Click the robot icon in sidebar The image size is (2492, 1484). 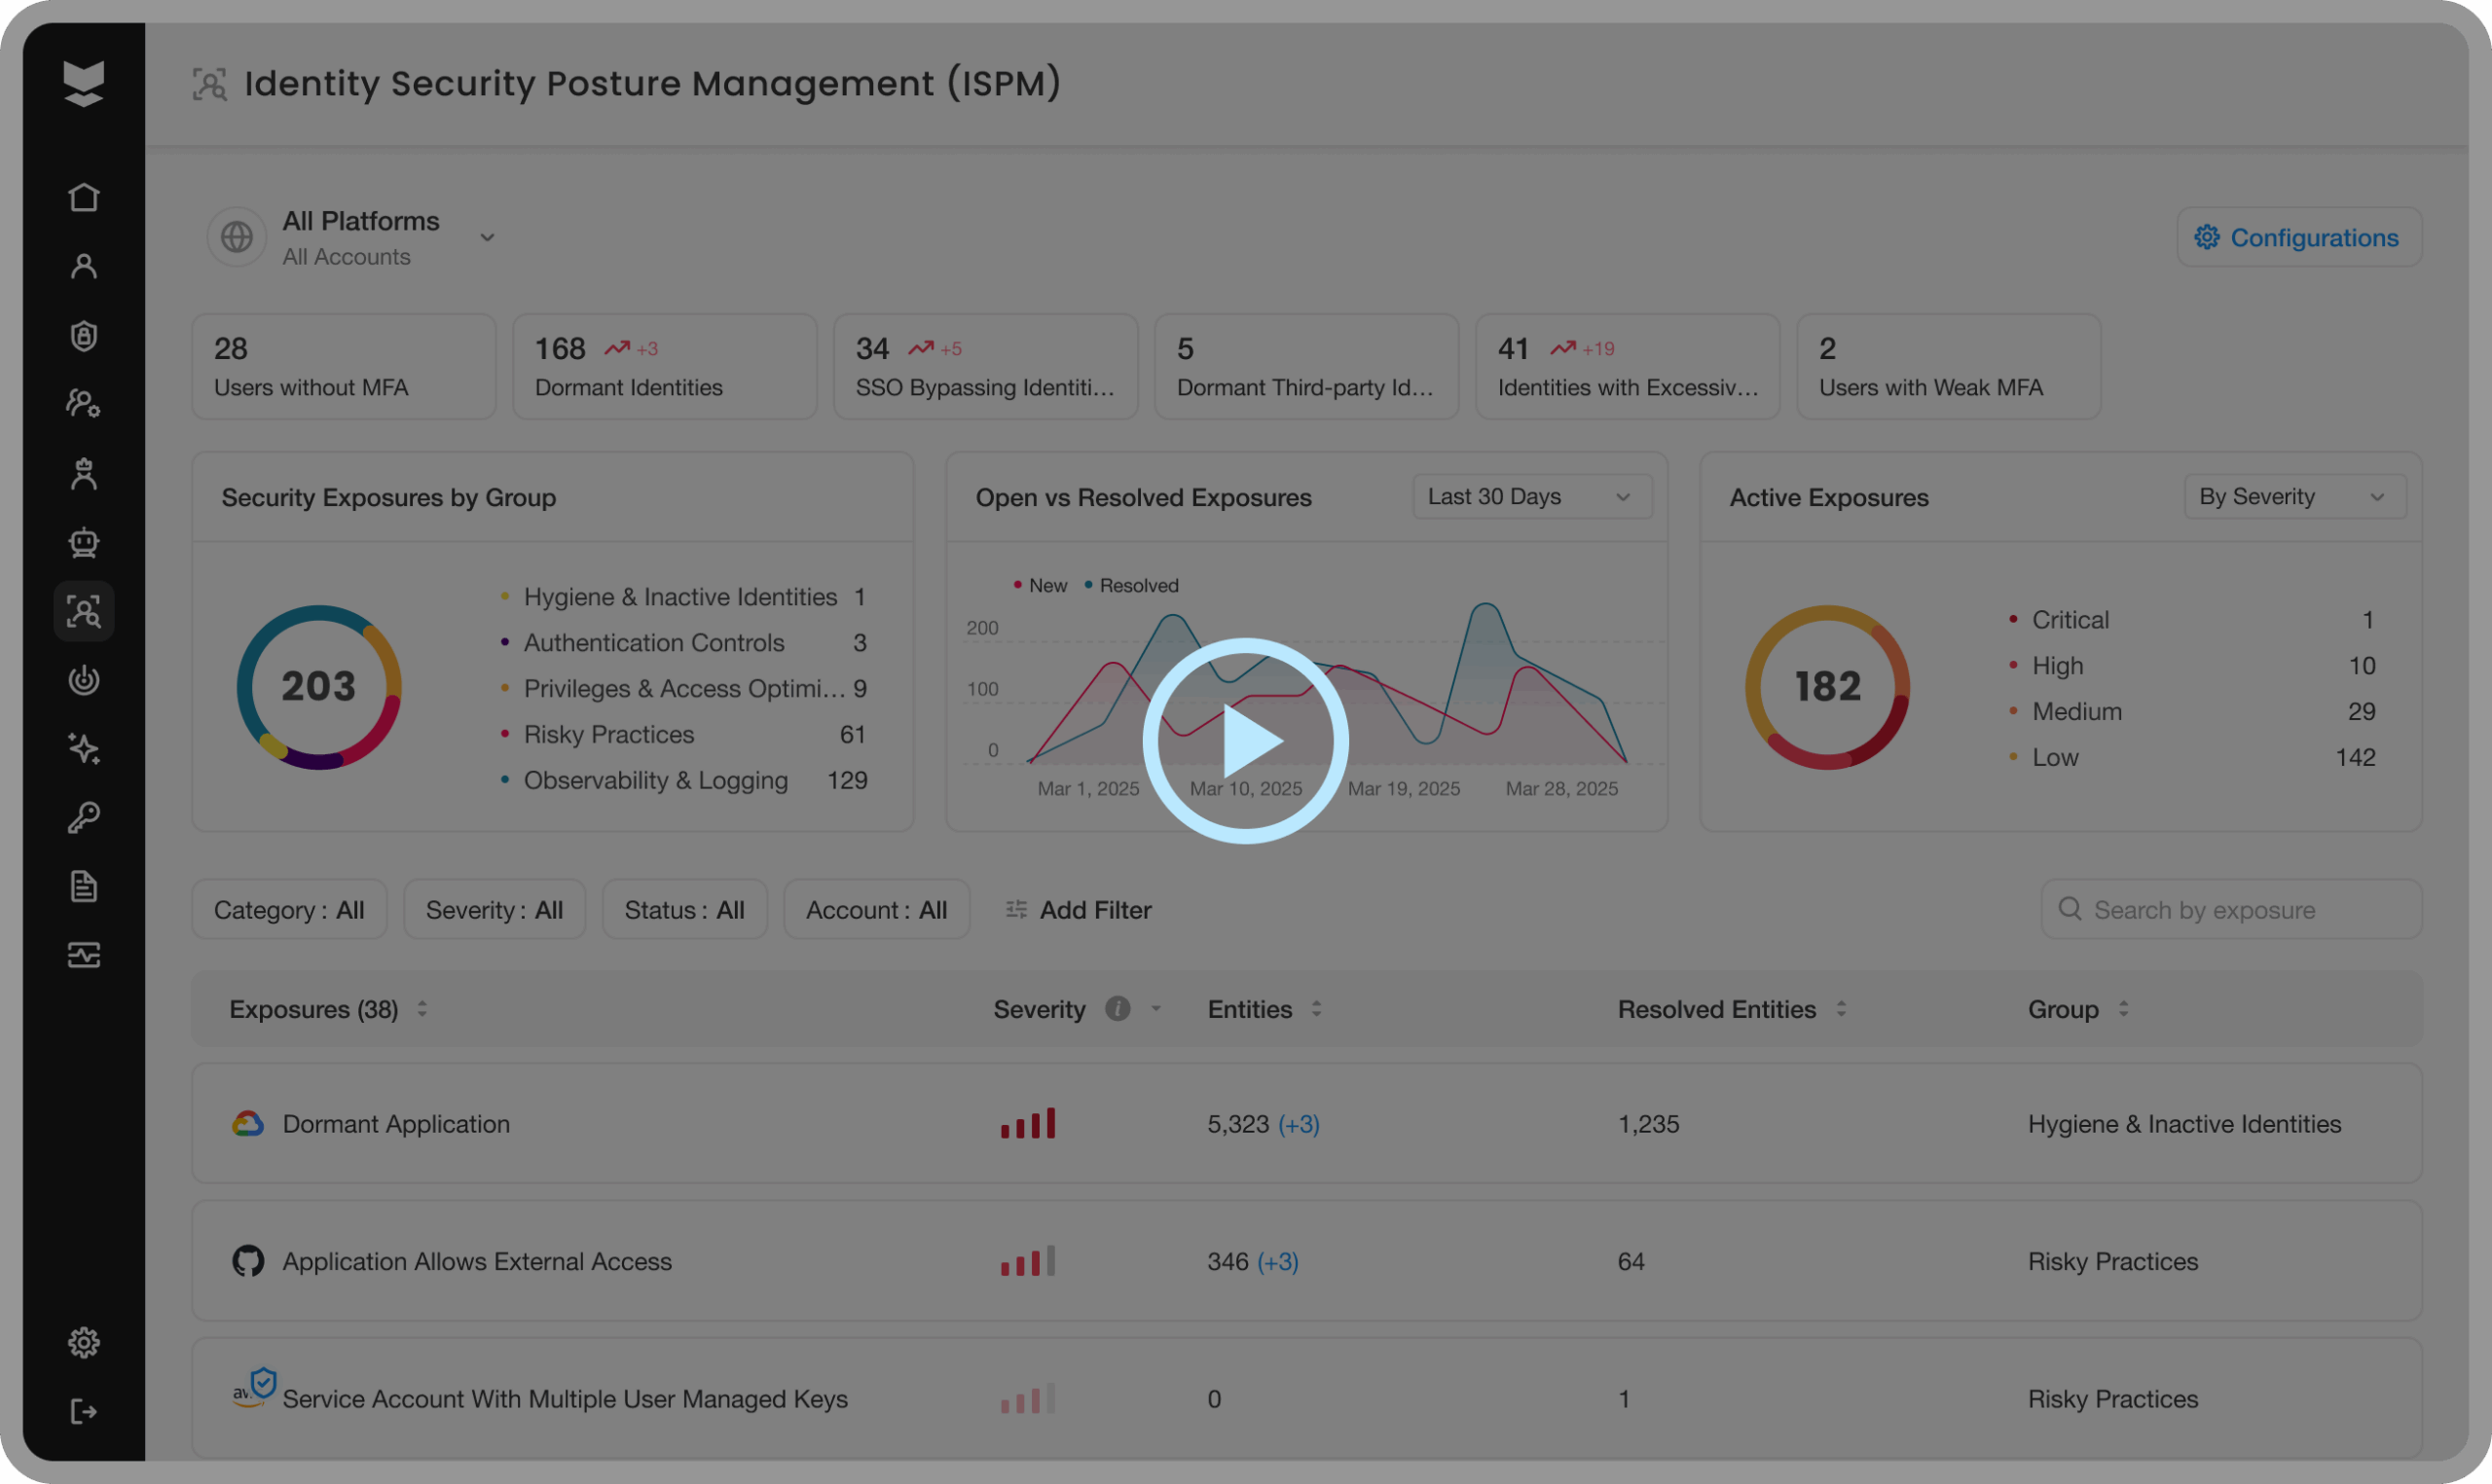tap(84, 542)
